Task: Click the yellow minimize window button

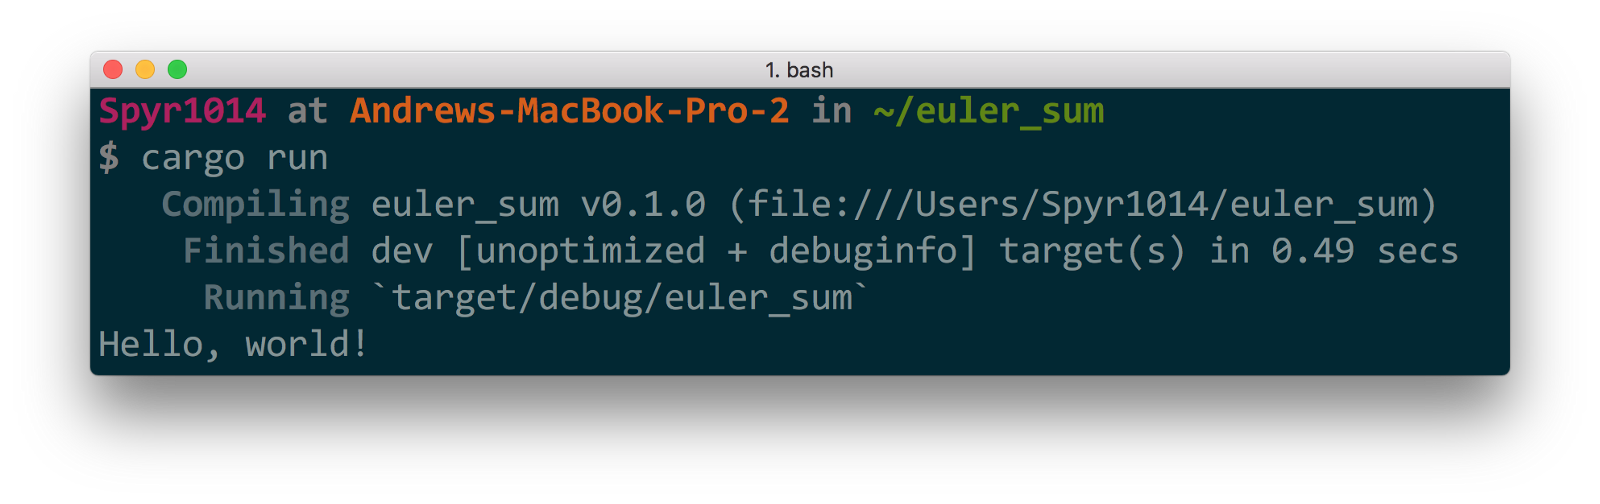Action: click(x=145, y=69)
